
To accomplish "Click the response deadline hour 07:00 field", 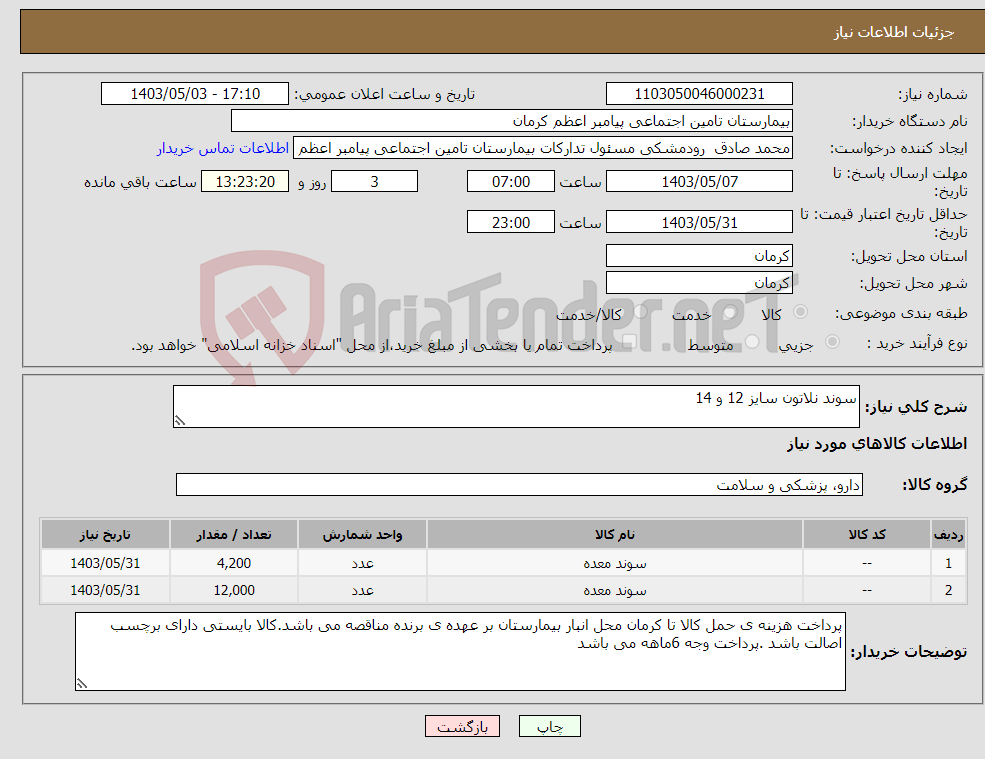I will [x=511, y=182].
